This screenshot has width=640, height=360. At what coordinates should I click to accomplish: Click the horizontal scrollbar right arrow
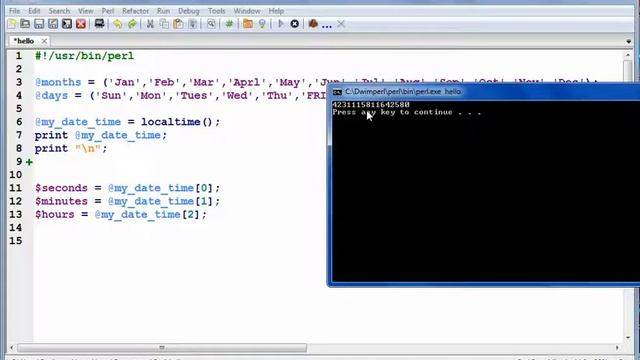(x=617, y=348)
